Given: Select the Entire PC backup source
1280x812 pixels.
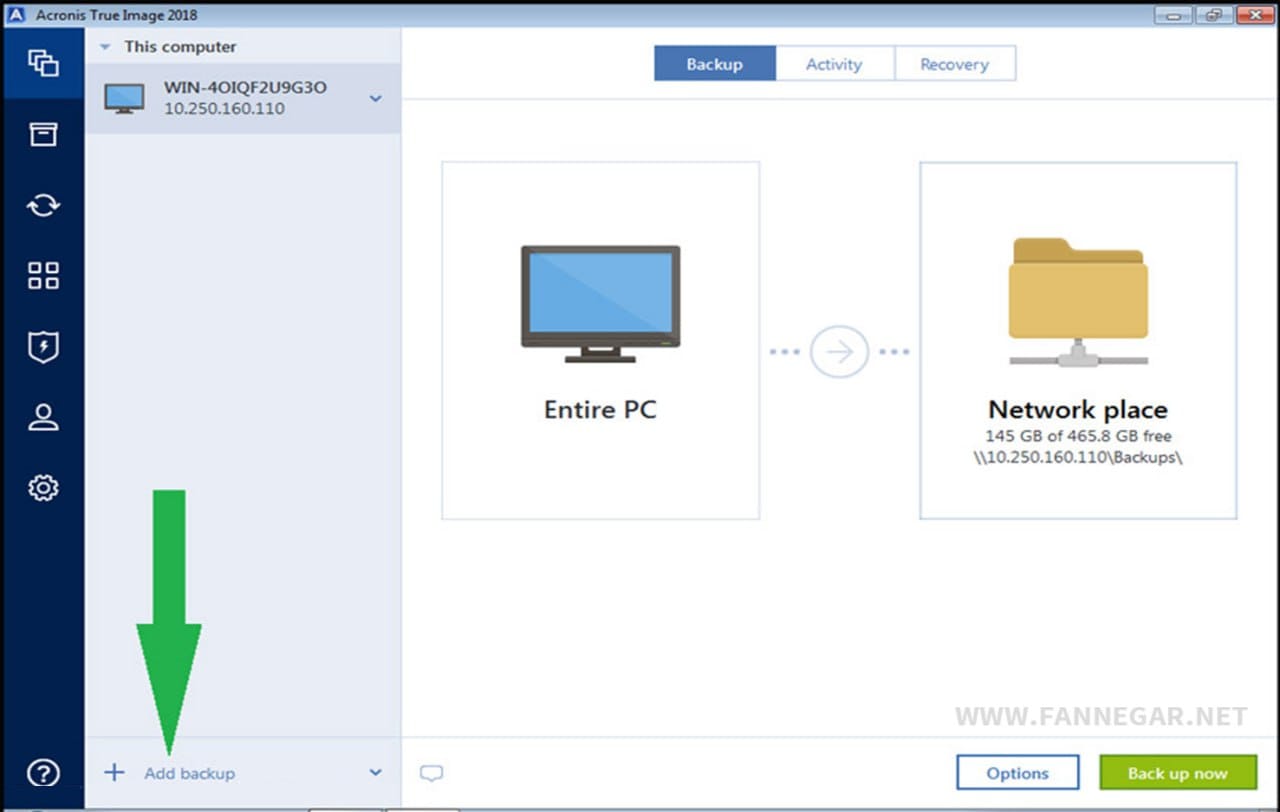Looking at the screenshot, I should pyautogui.click(x=600, y=340).
